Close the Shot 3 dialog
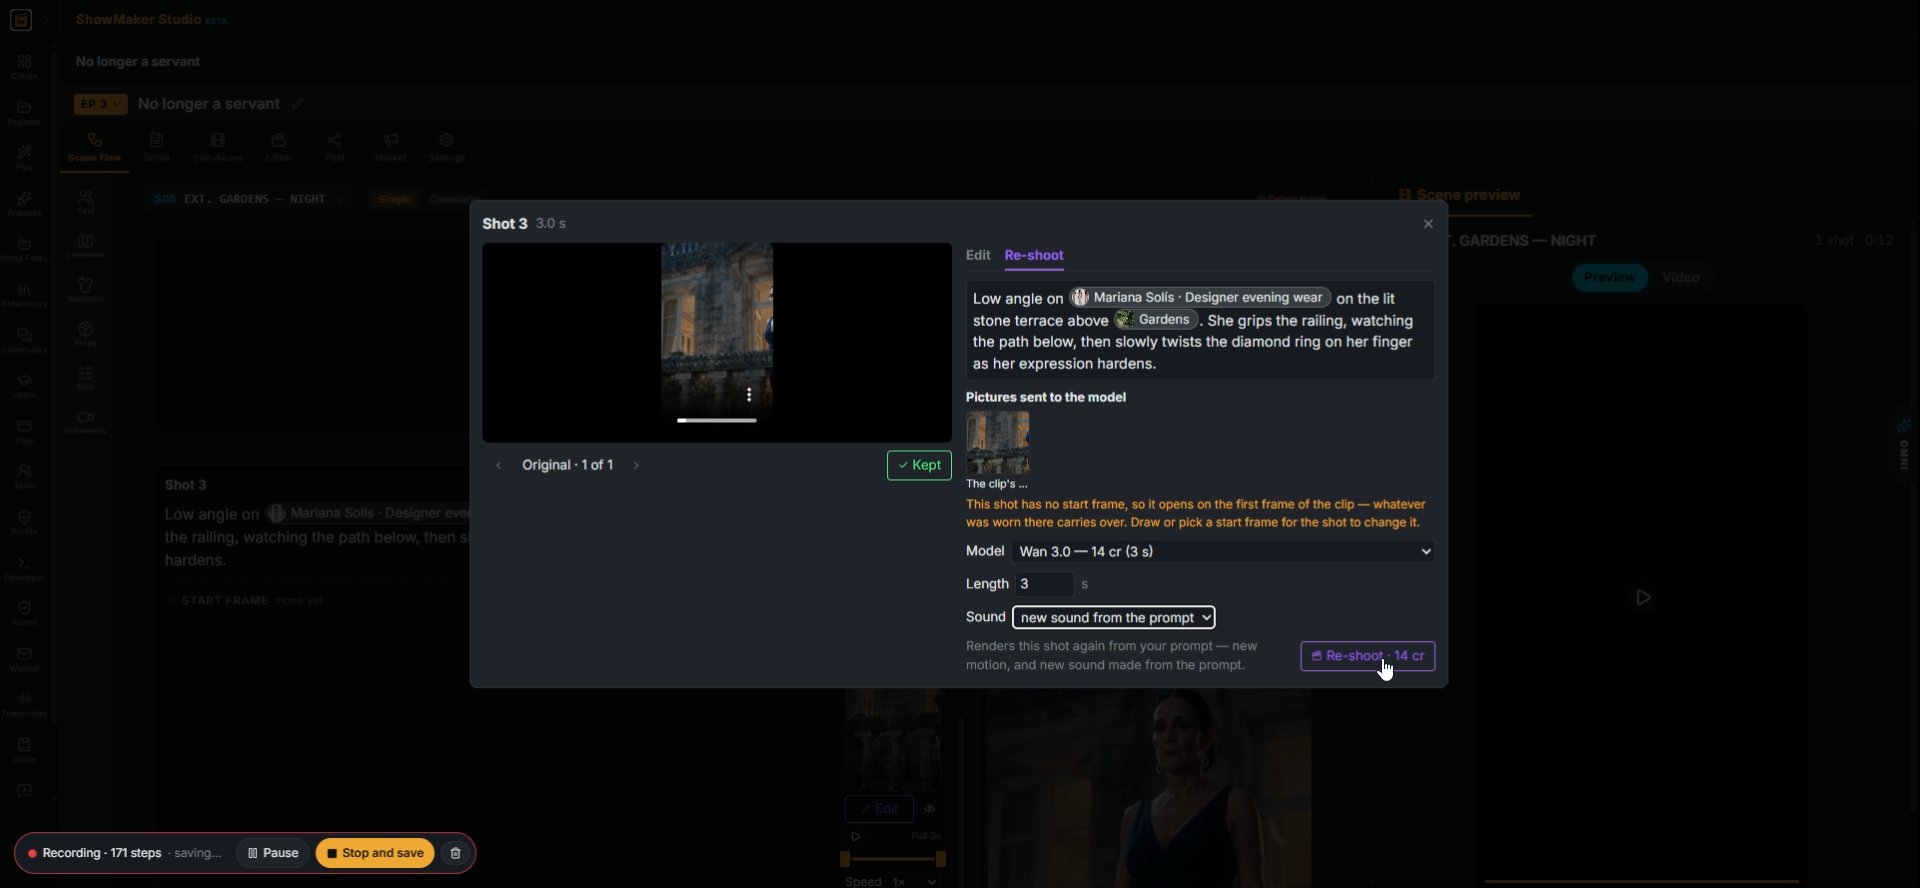Viewport: 1920px width, 888px height. [1428, 224]
